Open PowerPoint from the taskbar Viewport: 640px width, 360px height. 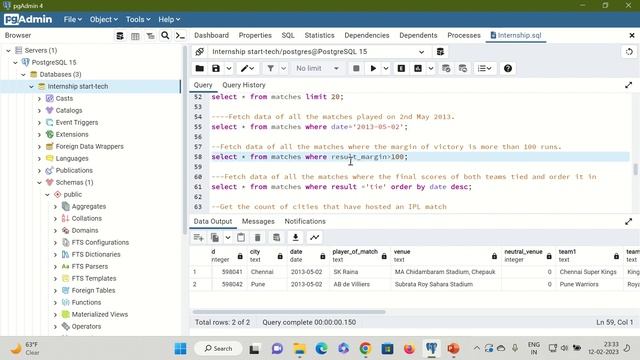click(x=453, y=349)
